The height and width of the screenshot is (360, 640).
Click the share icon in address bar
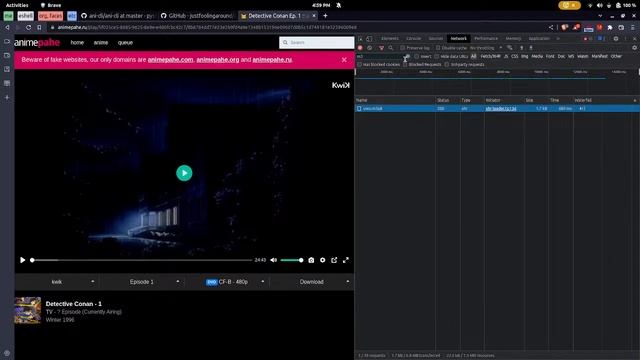pyautogui.click(x=551, y=27)
